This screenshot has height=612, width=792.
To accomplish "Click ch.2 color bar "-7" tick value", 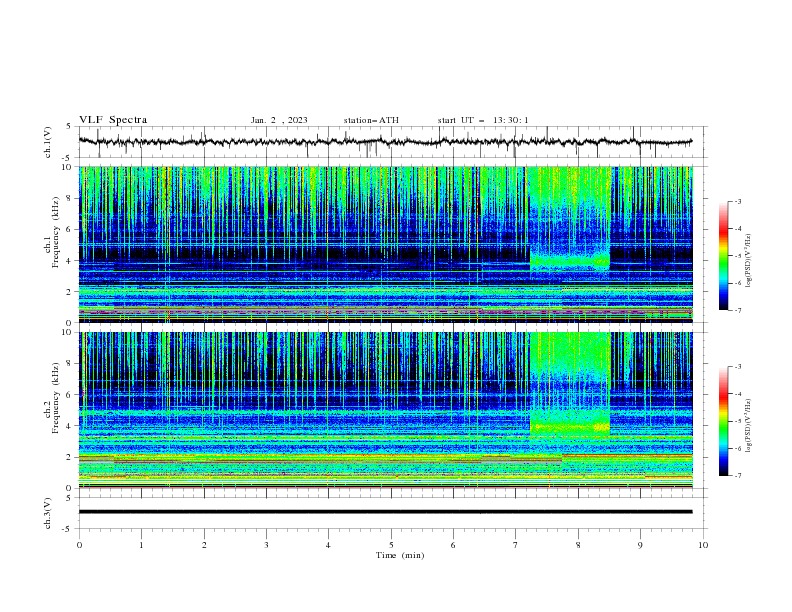I will [x=737, y=475].
